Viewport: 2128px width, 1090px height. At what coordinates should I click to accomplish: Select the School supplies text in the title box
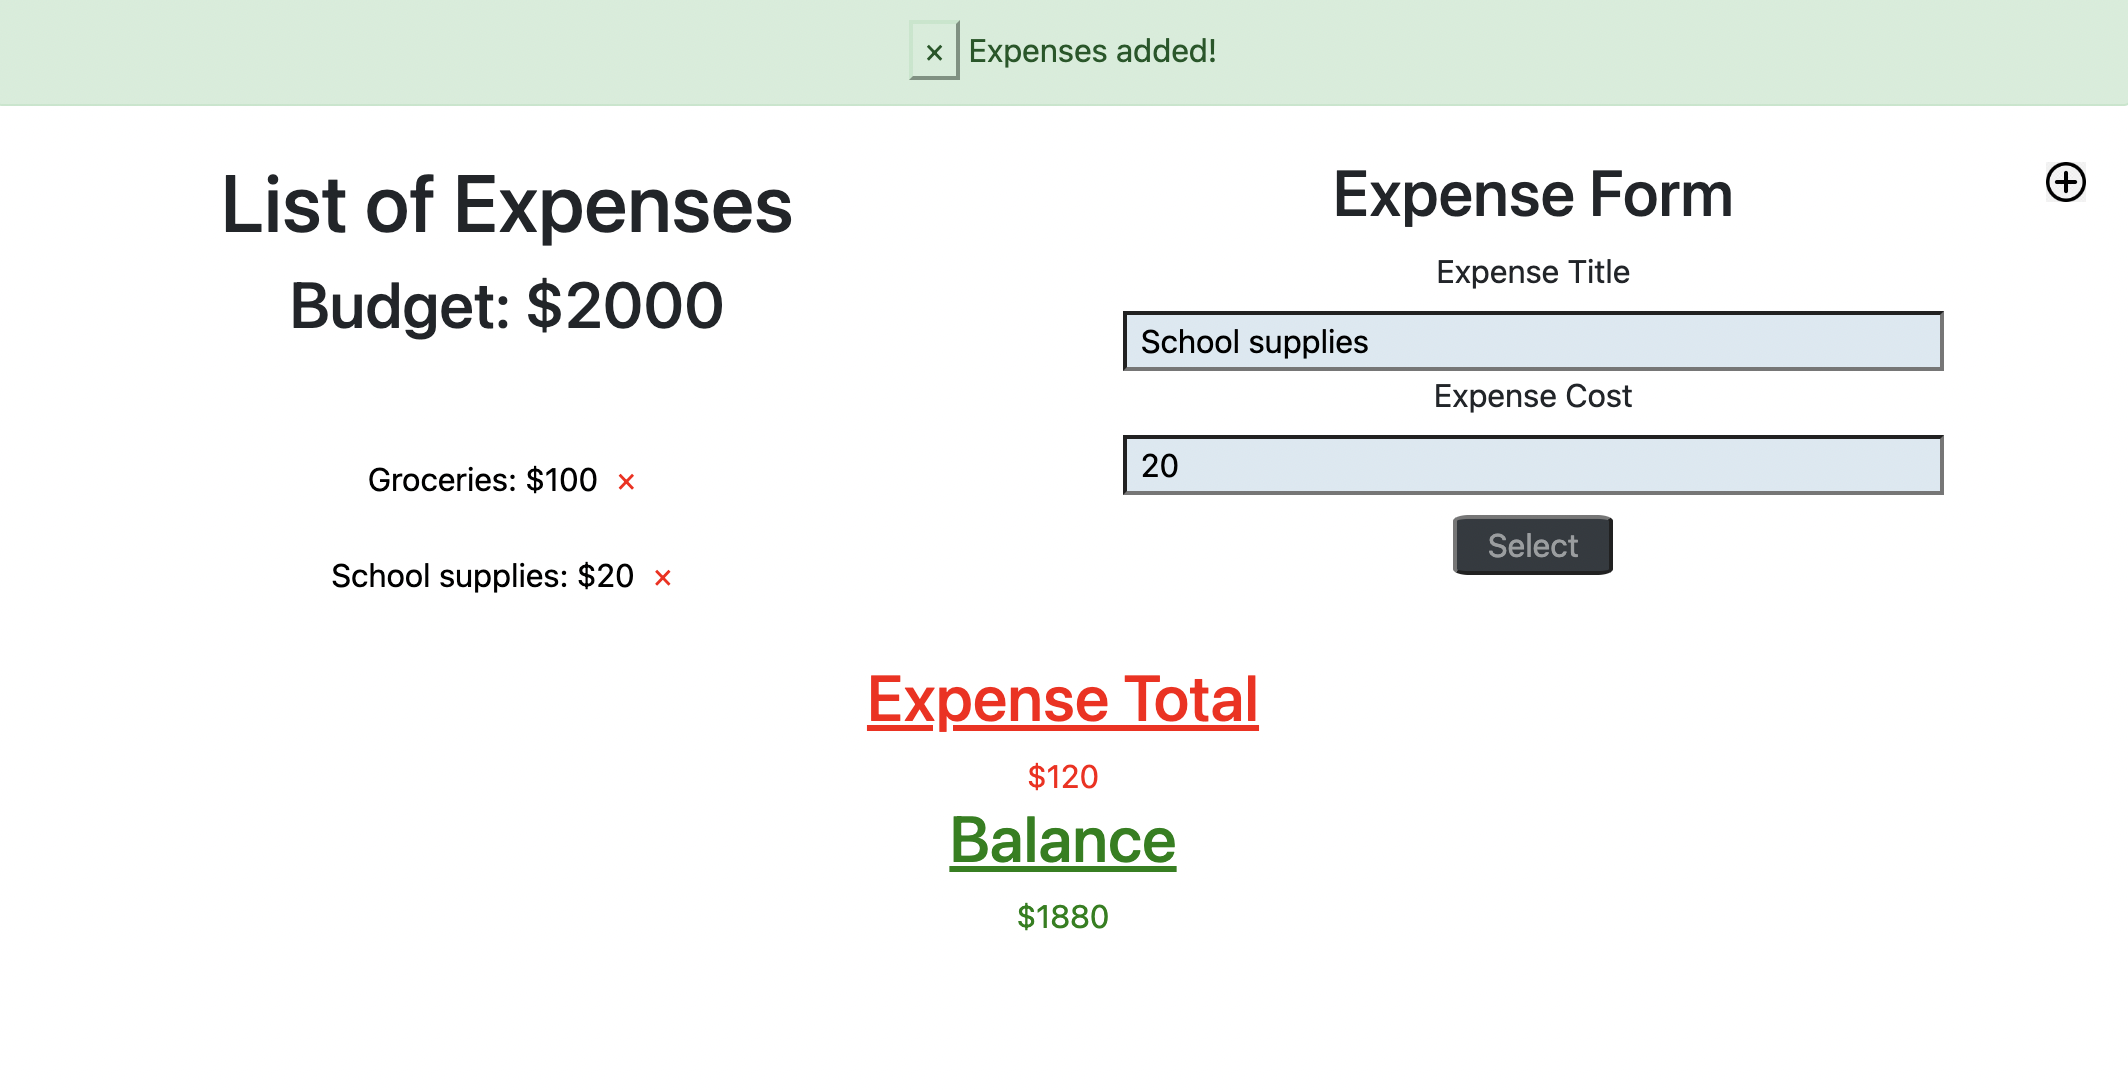point(1255,342)
